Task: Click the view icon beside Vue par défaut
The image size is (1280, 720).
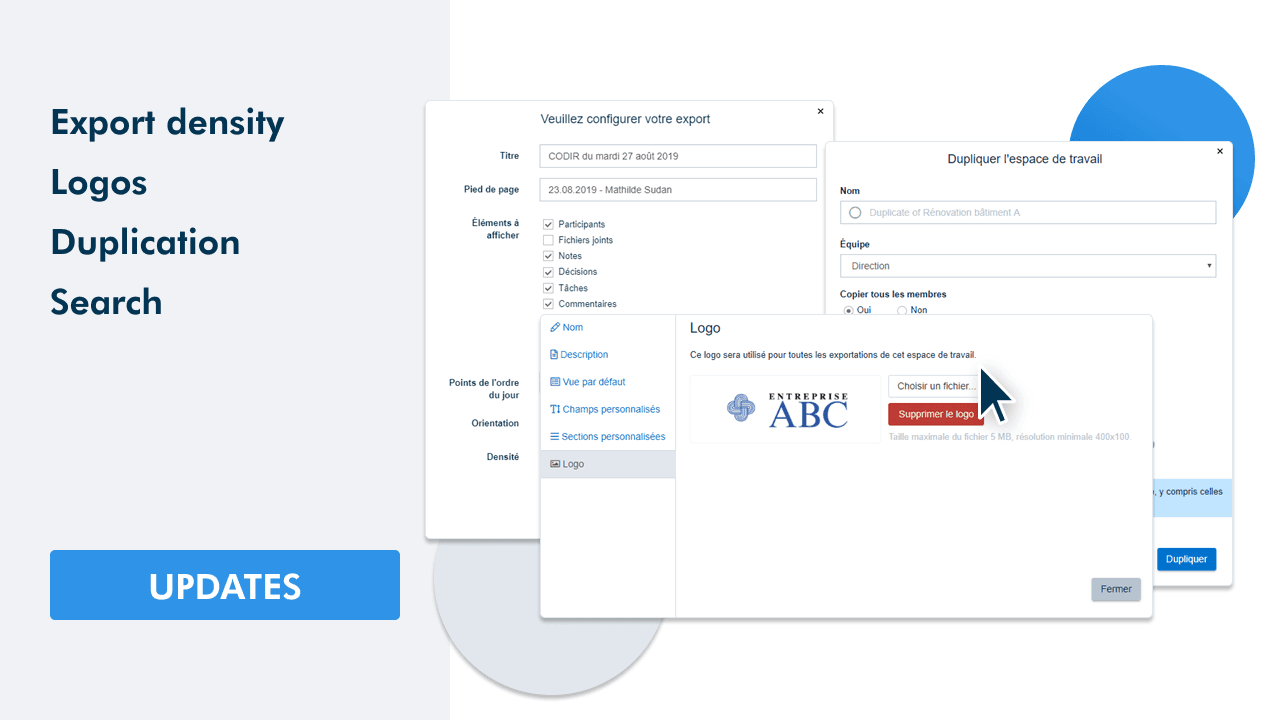Action: point(555,382)
